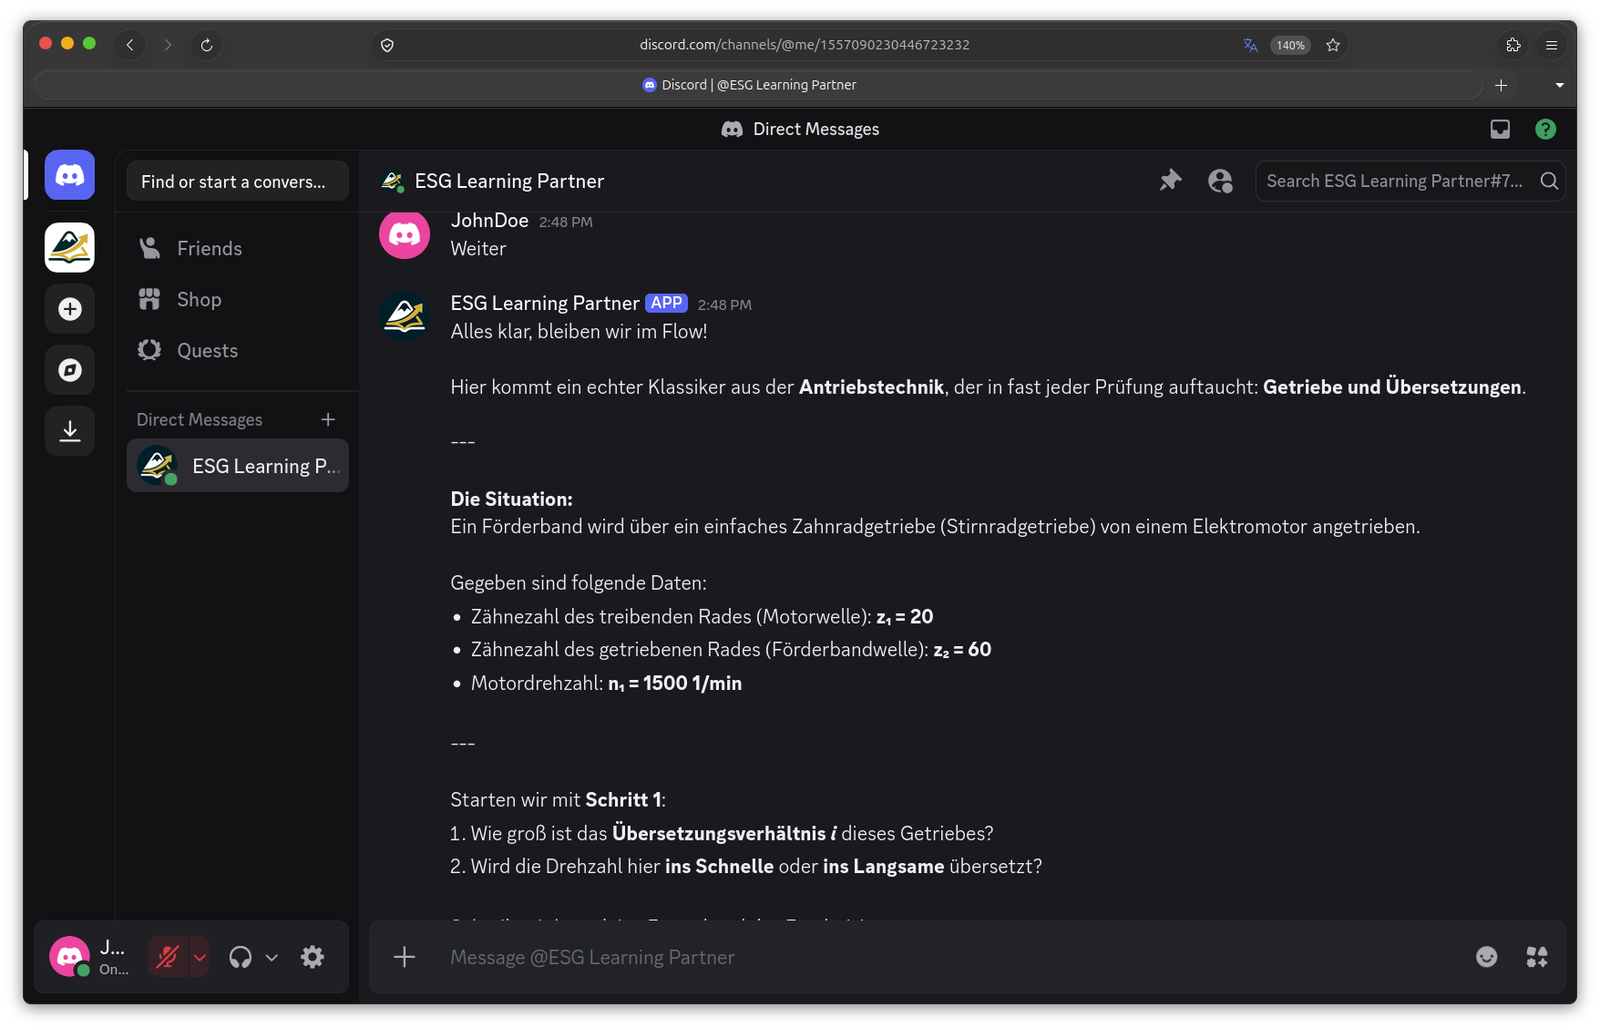Click the browser address bar URL
The height and width of the screenshot is (1030, 1600).
805,45
